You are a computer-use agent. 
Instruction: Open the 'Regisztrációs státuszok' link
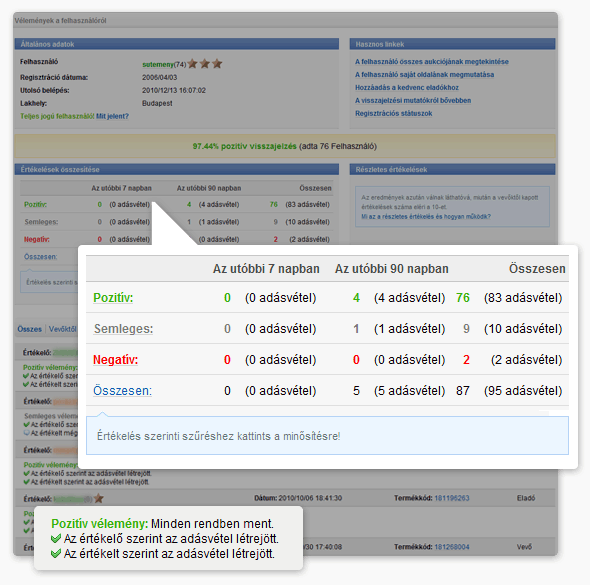coord(394,113)
